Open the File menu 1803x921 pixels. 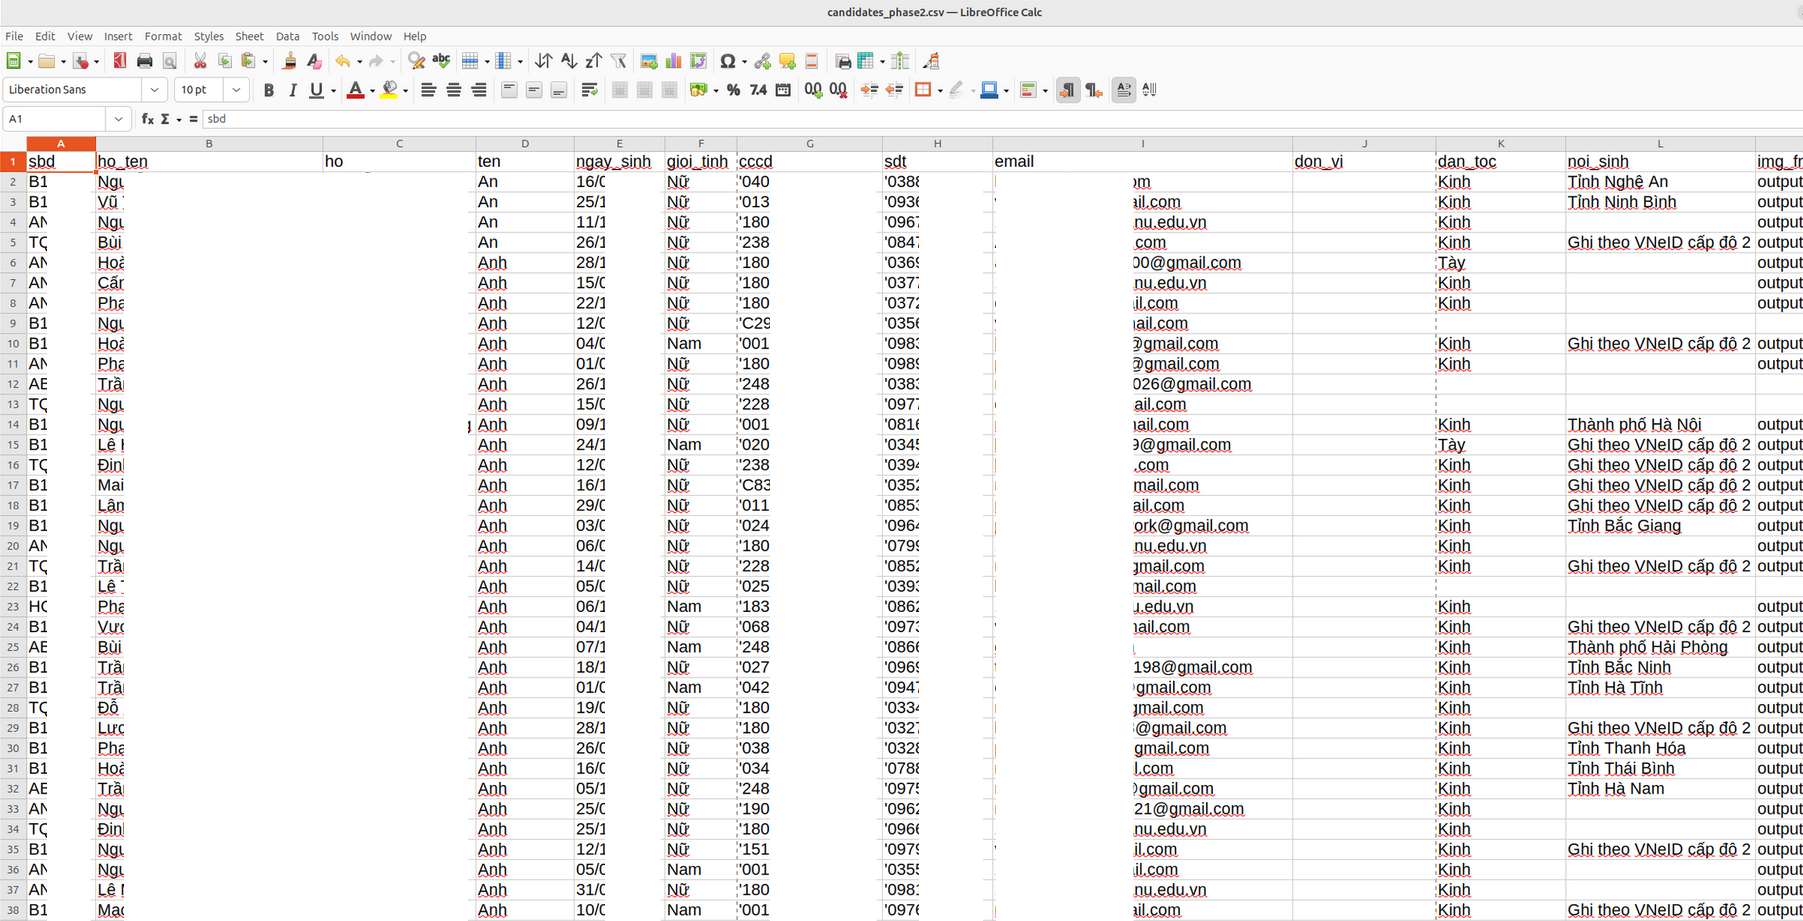click(14, 36)
